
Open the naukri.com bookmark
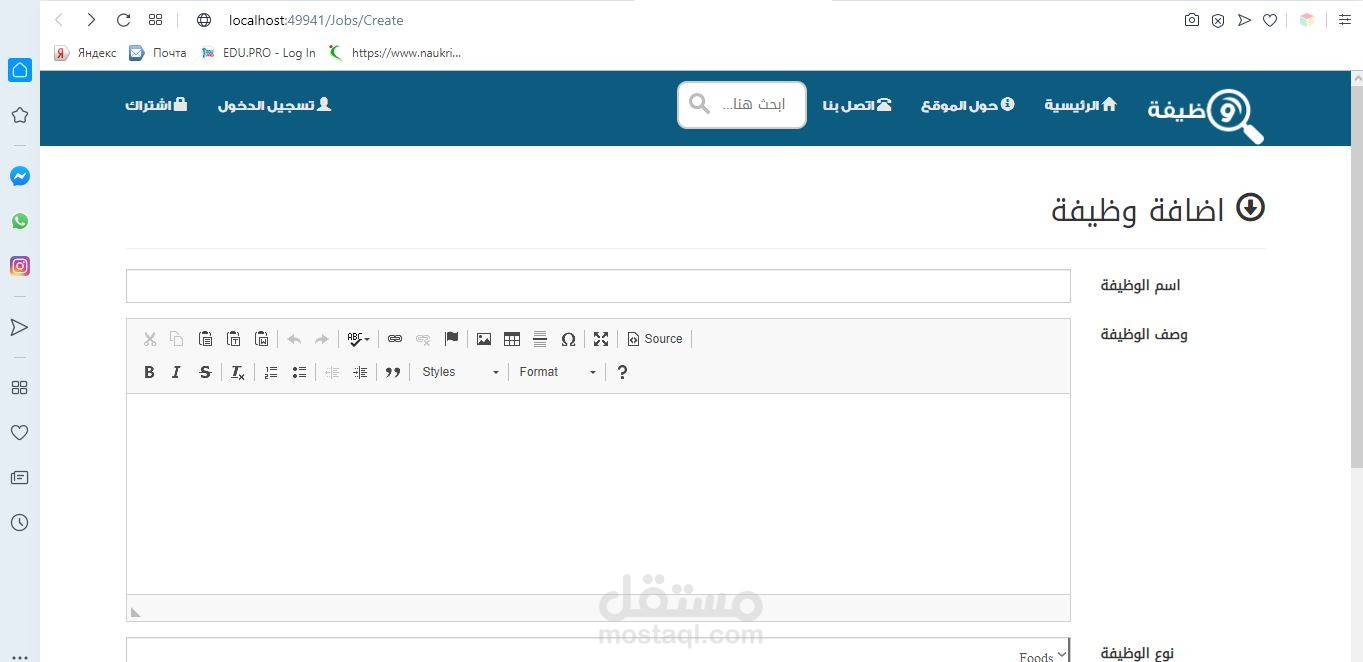(x=395, y=53)
